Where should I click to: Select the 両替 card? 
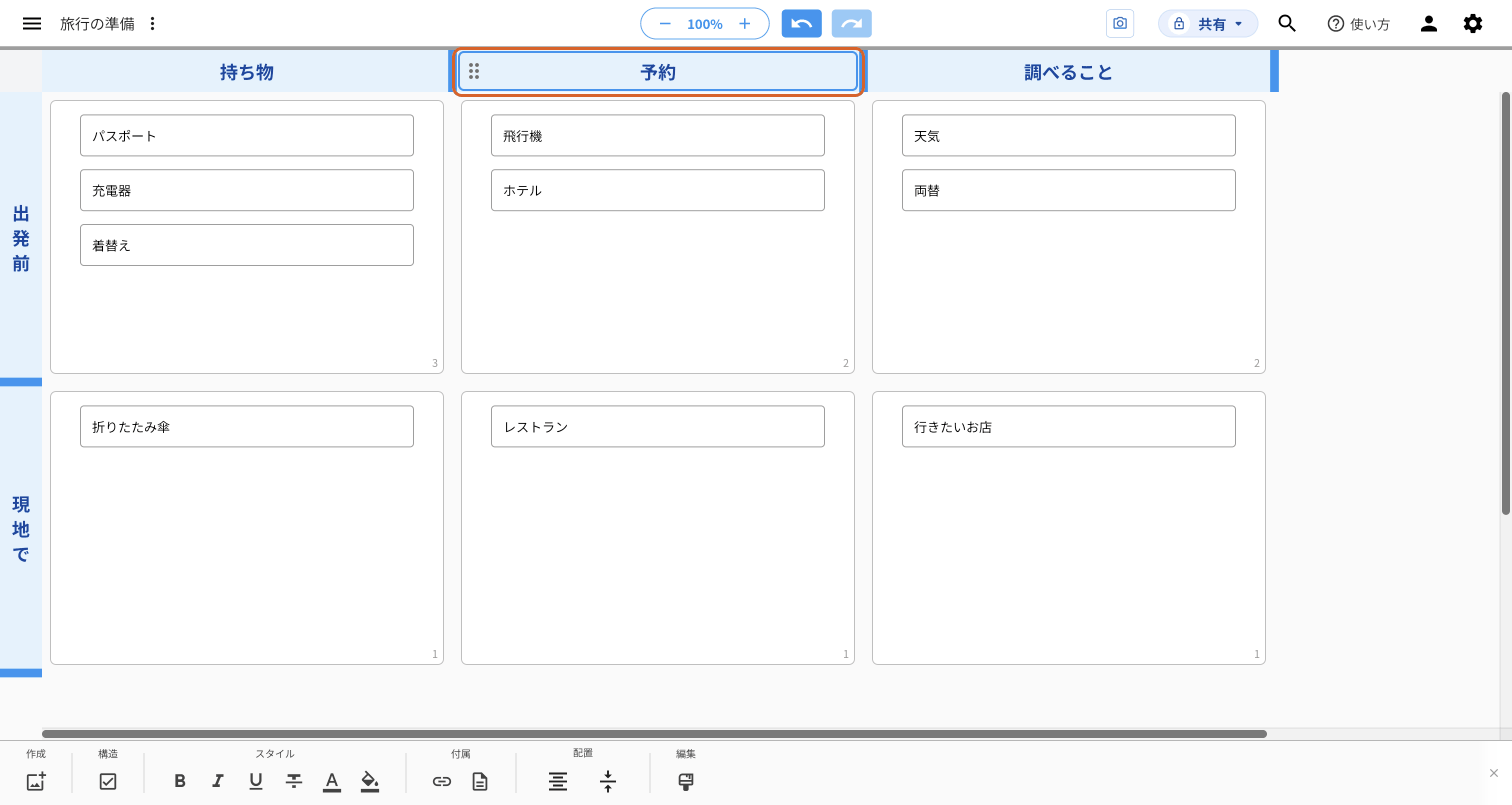1069,190
